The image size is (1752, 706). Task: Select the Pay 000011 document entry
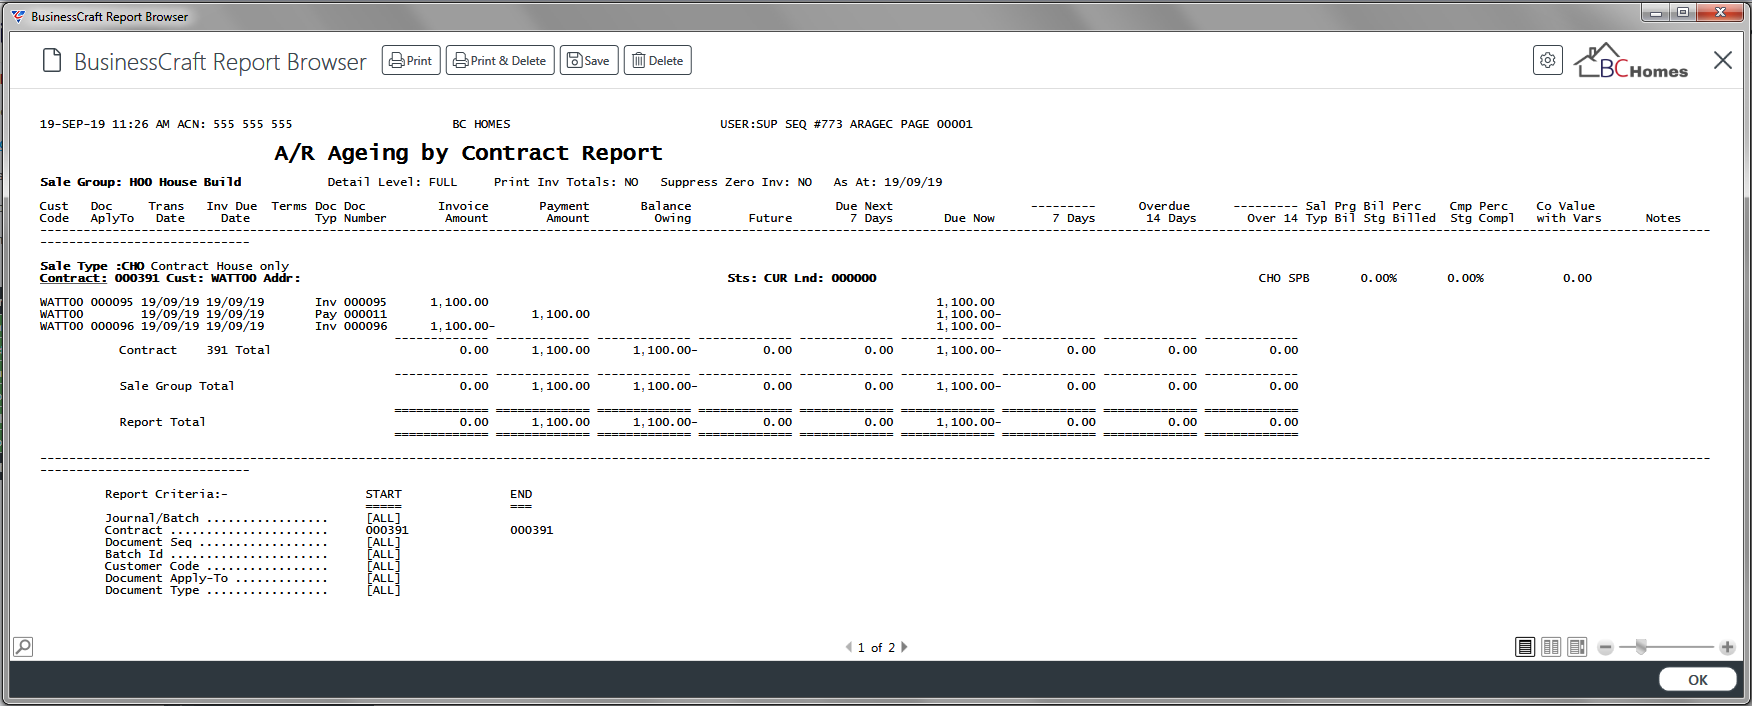pyautogui.click(x=351, y=314)
